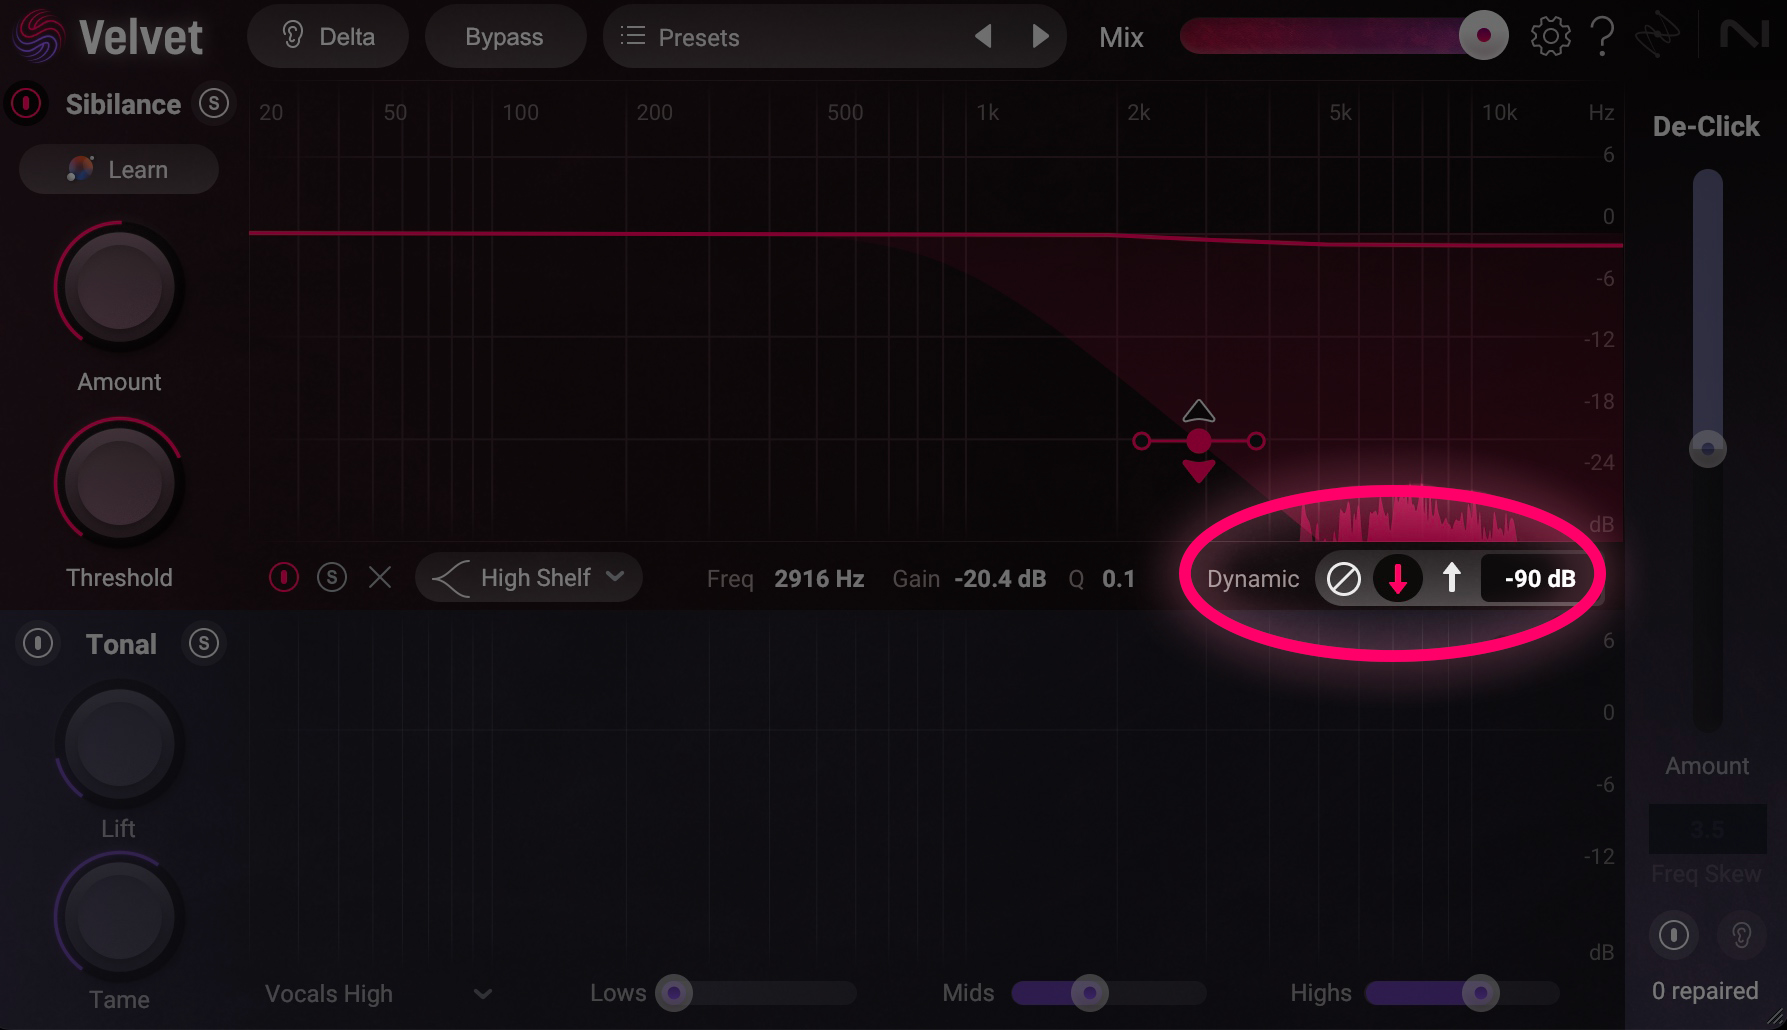Click the up triangle above EQ node
This screenshot has height=1030, width=1787.
click(x=1199, y=411)
